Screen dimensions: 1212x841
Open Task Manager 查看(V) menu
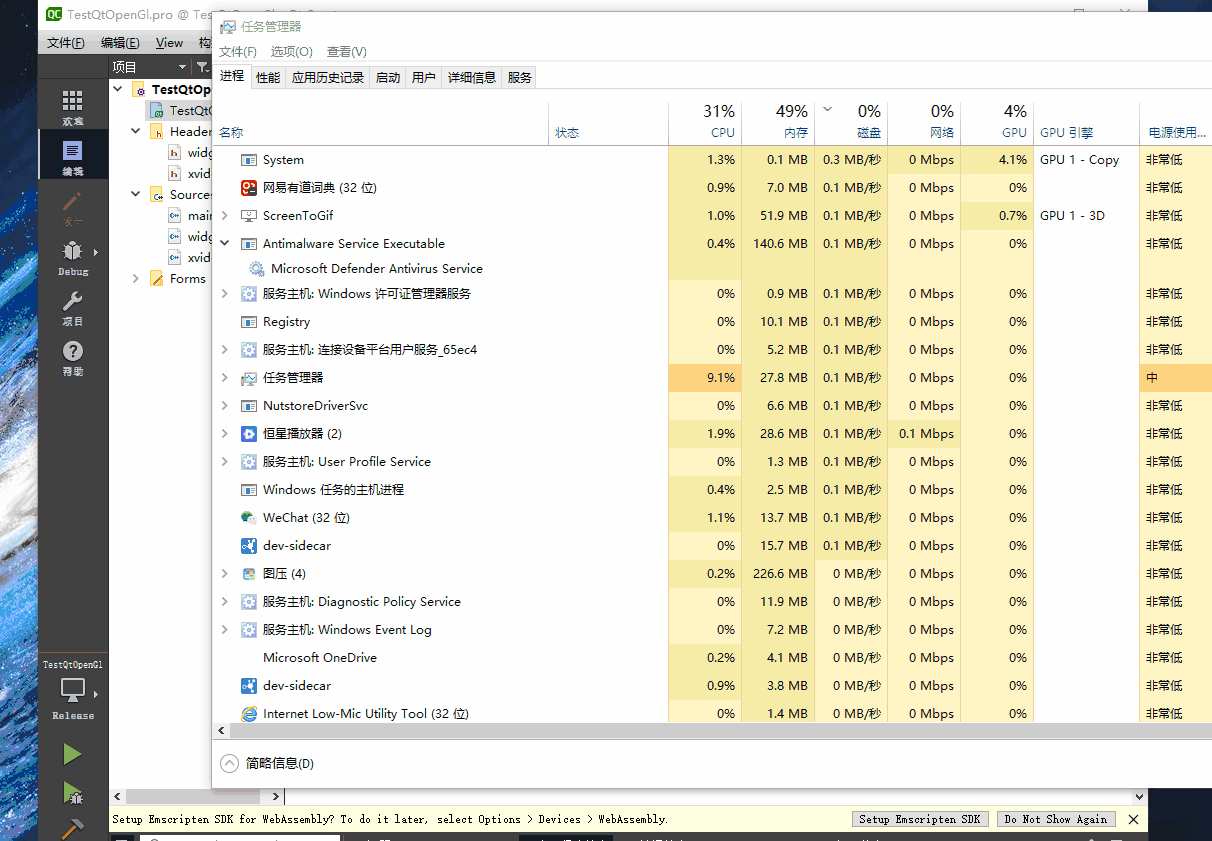point(346,52)
